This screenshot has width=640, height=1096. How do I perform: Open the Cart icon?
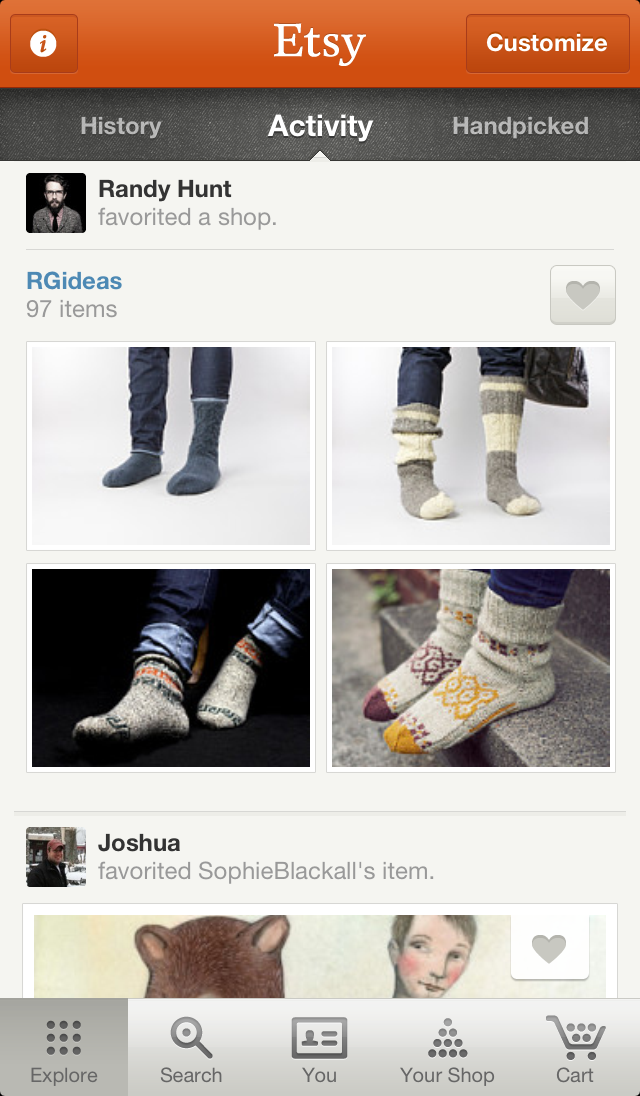point(575,1047)
